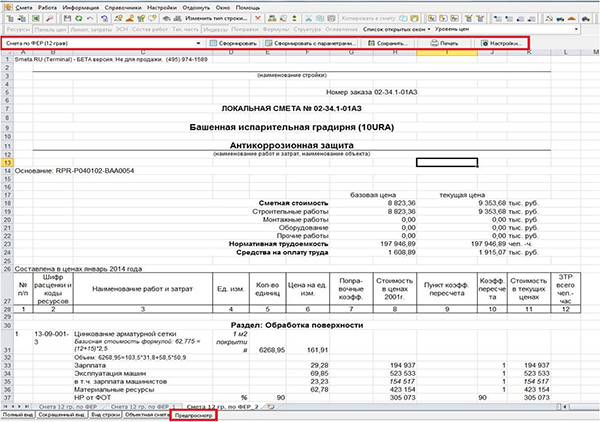Switch to Предпросмотр tab
Image resolution: width=600 pixels, height=422 pixels.
point(194,415)
